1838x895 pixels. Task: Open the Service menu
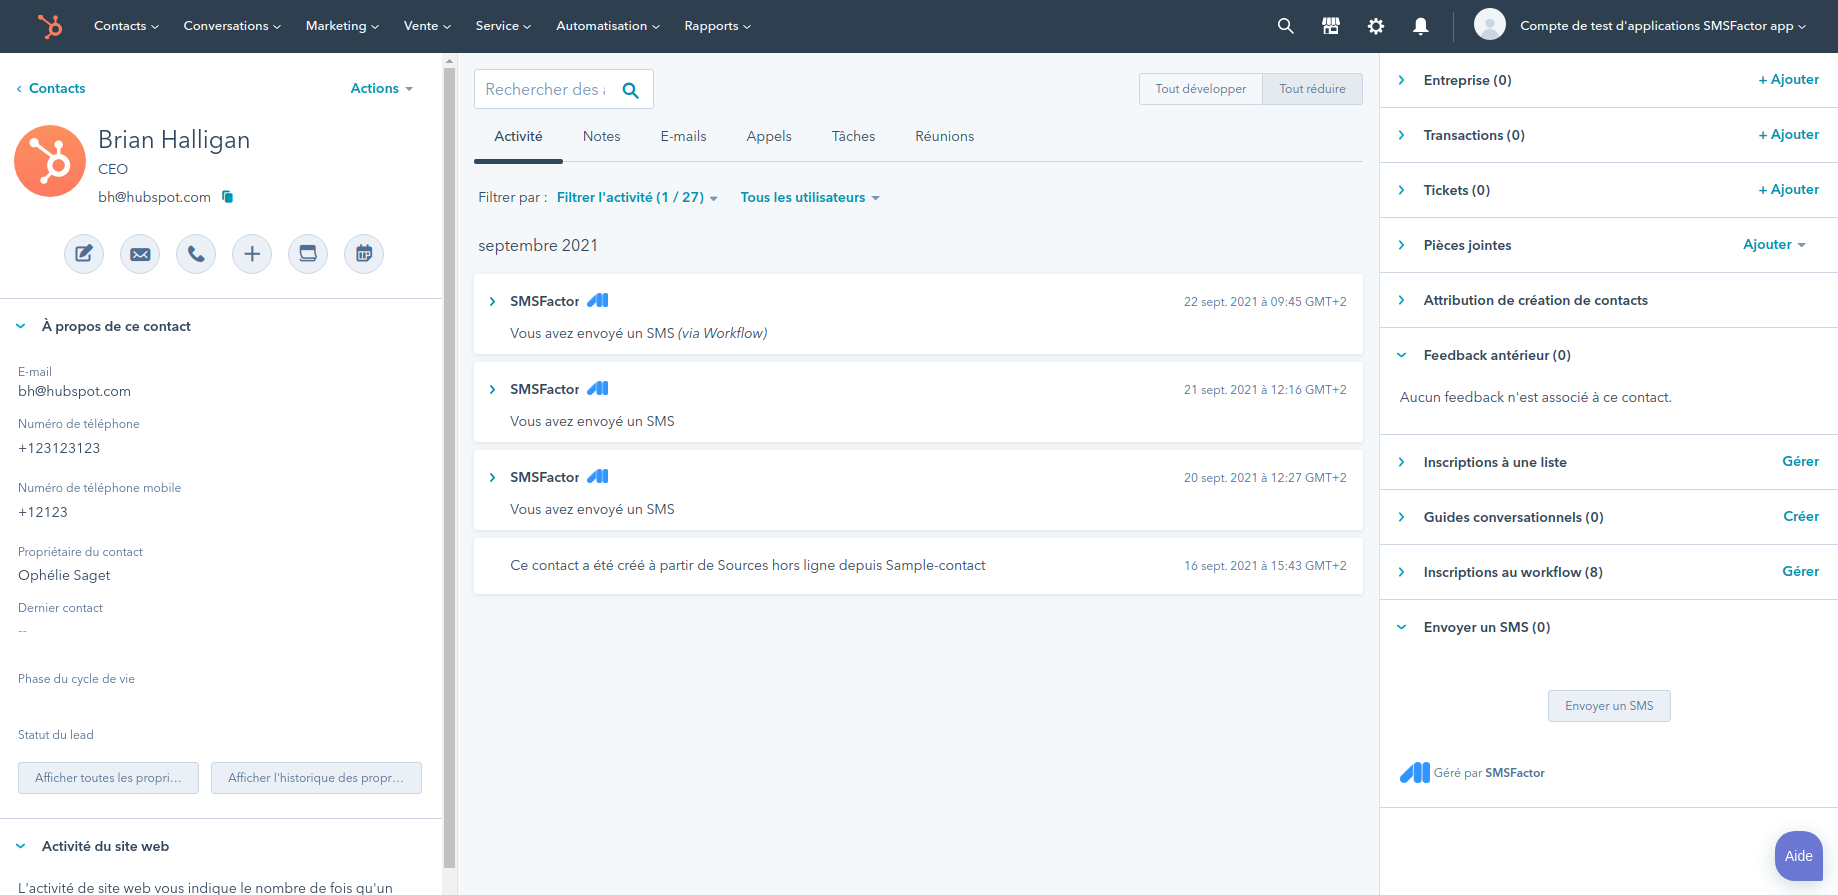(503, 26)
